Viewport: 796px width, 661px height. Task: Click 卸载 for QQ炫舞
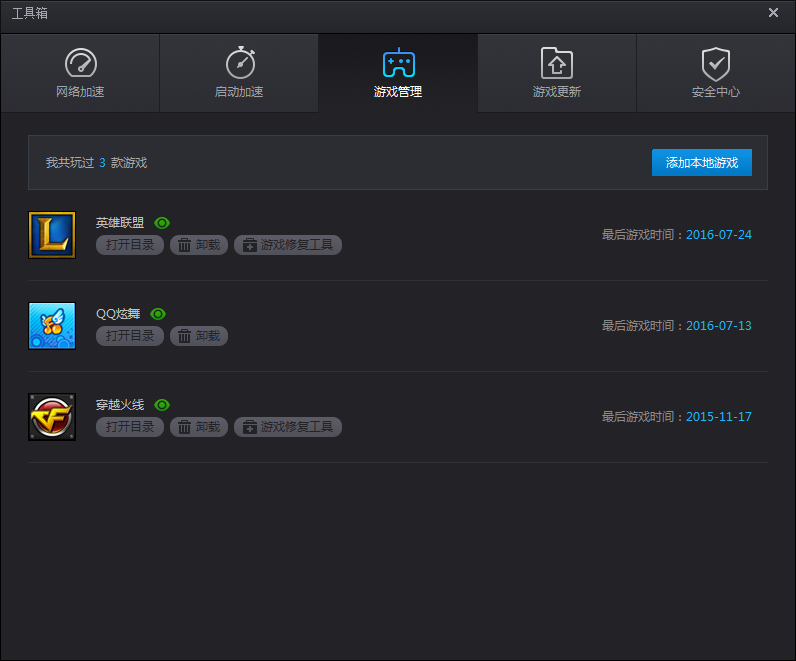(199, 336)
